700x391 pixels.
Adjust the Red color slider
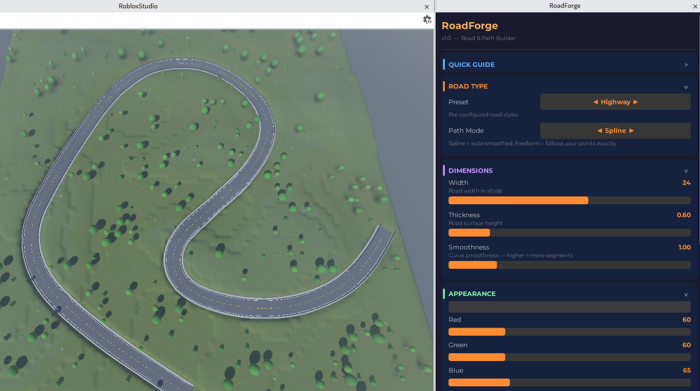(x=569, y=332)
